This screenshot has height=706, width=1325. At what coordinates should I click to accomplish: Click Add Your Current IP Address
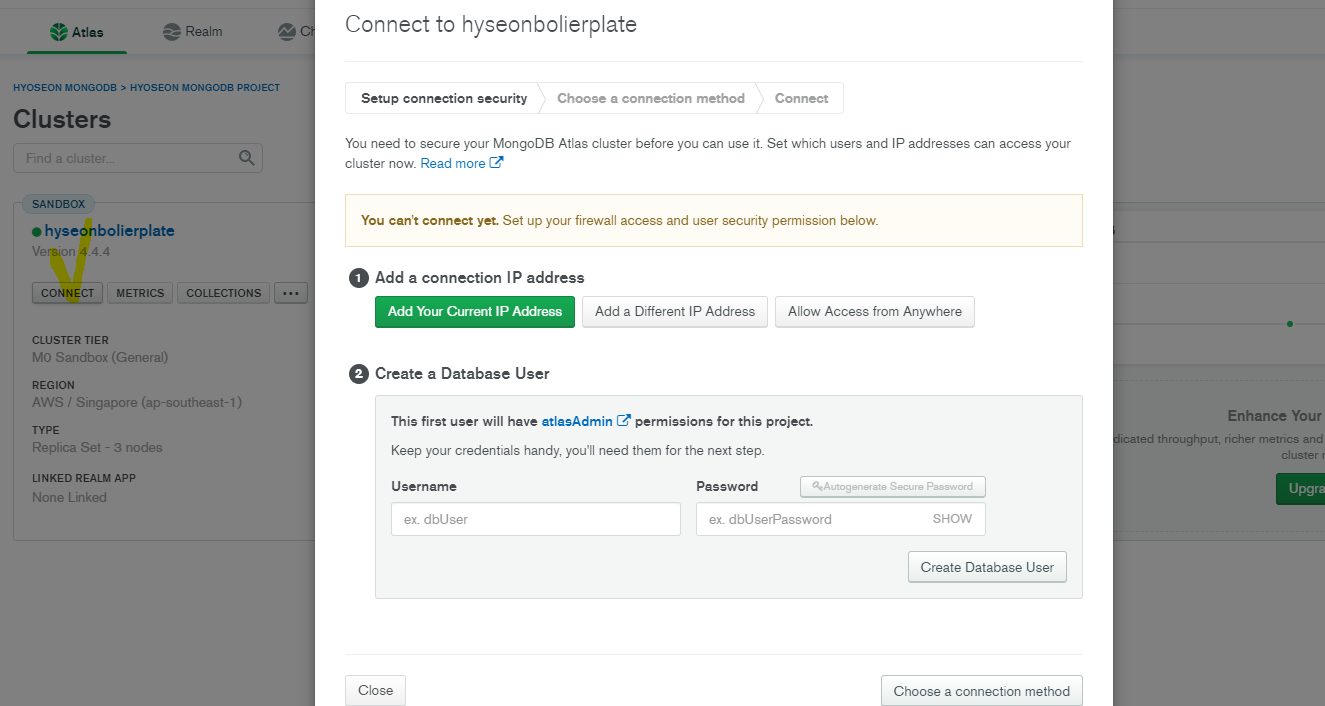click(475, 311)
